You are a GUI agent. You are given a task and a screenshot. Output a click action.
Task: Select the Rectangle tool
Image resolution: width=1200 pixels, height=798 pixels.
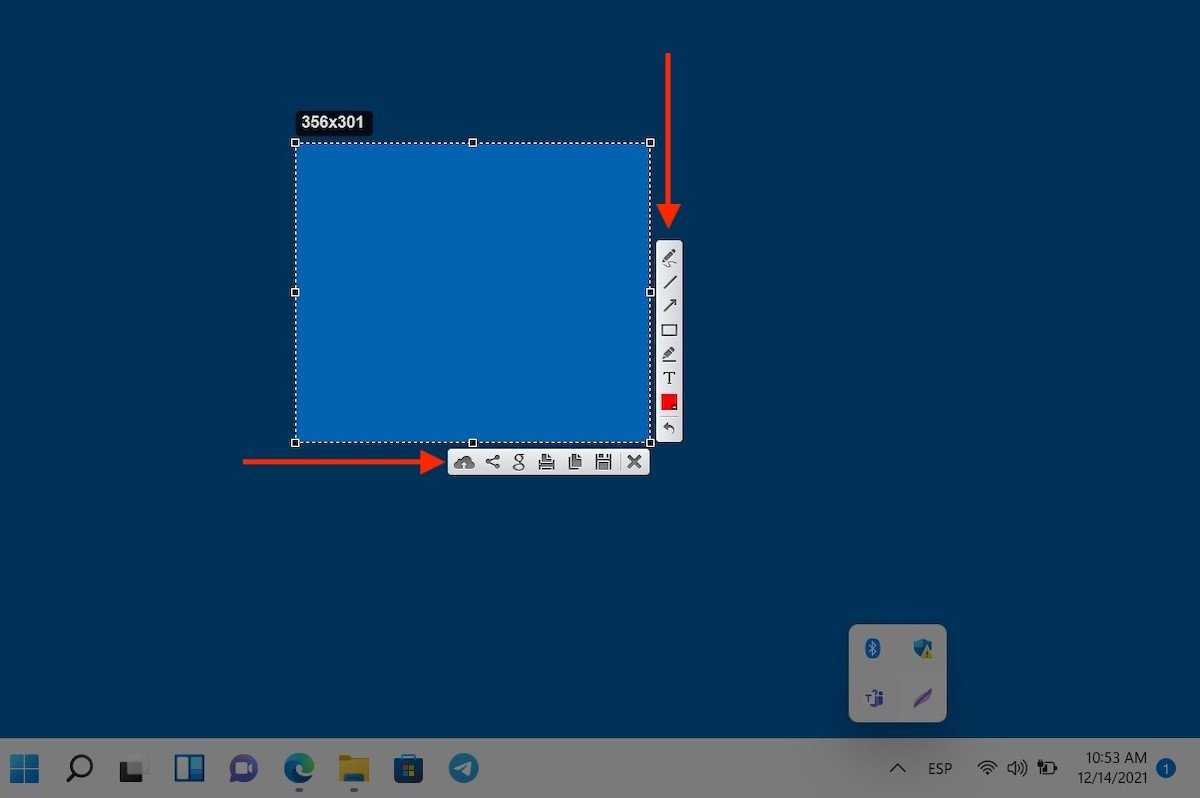tap(669, 330)
